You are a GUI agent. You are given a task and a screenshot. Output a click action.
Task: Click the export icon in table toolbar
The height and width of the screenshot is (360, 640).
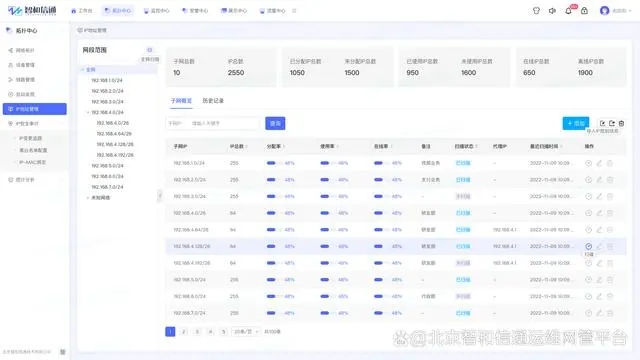coord(612,123)
